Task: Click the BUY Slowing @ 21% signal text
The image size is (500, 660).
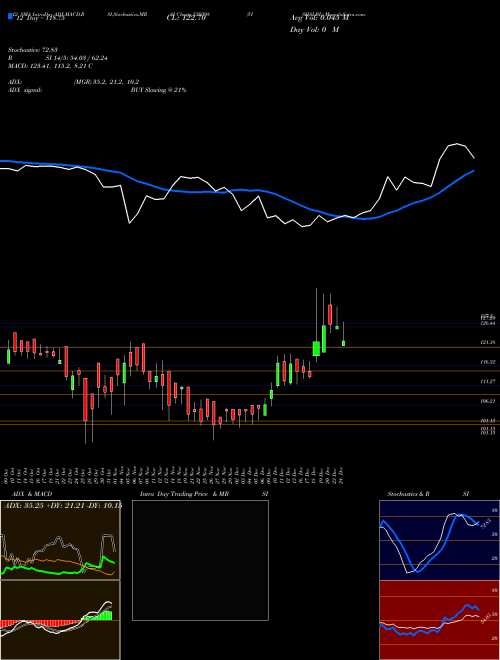Action: (x=158, y=90)
